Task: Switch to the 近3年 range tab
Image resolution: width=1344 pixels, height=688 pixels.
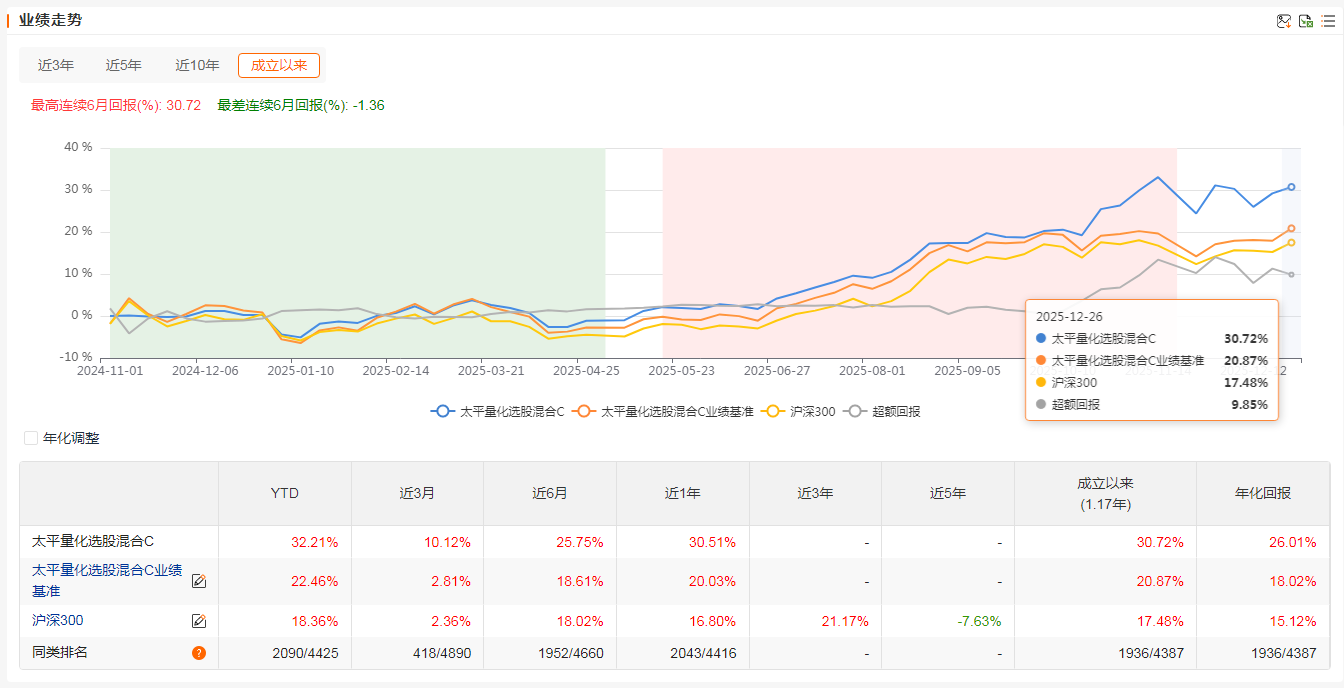Action: point(56,65)
